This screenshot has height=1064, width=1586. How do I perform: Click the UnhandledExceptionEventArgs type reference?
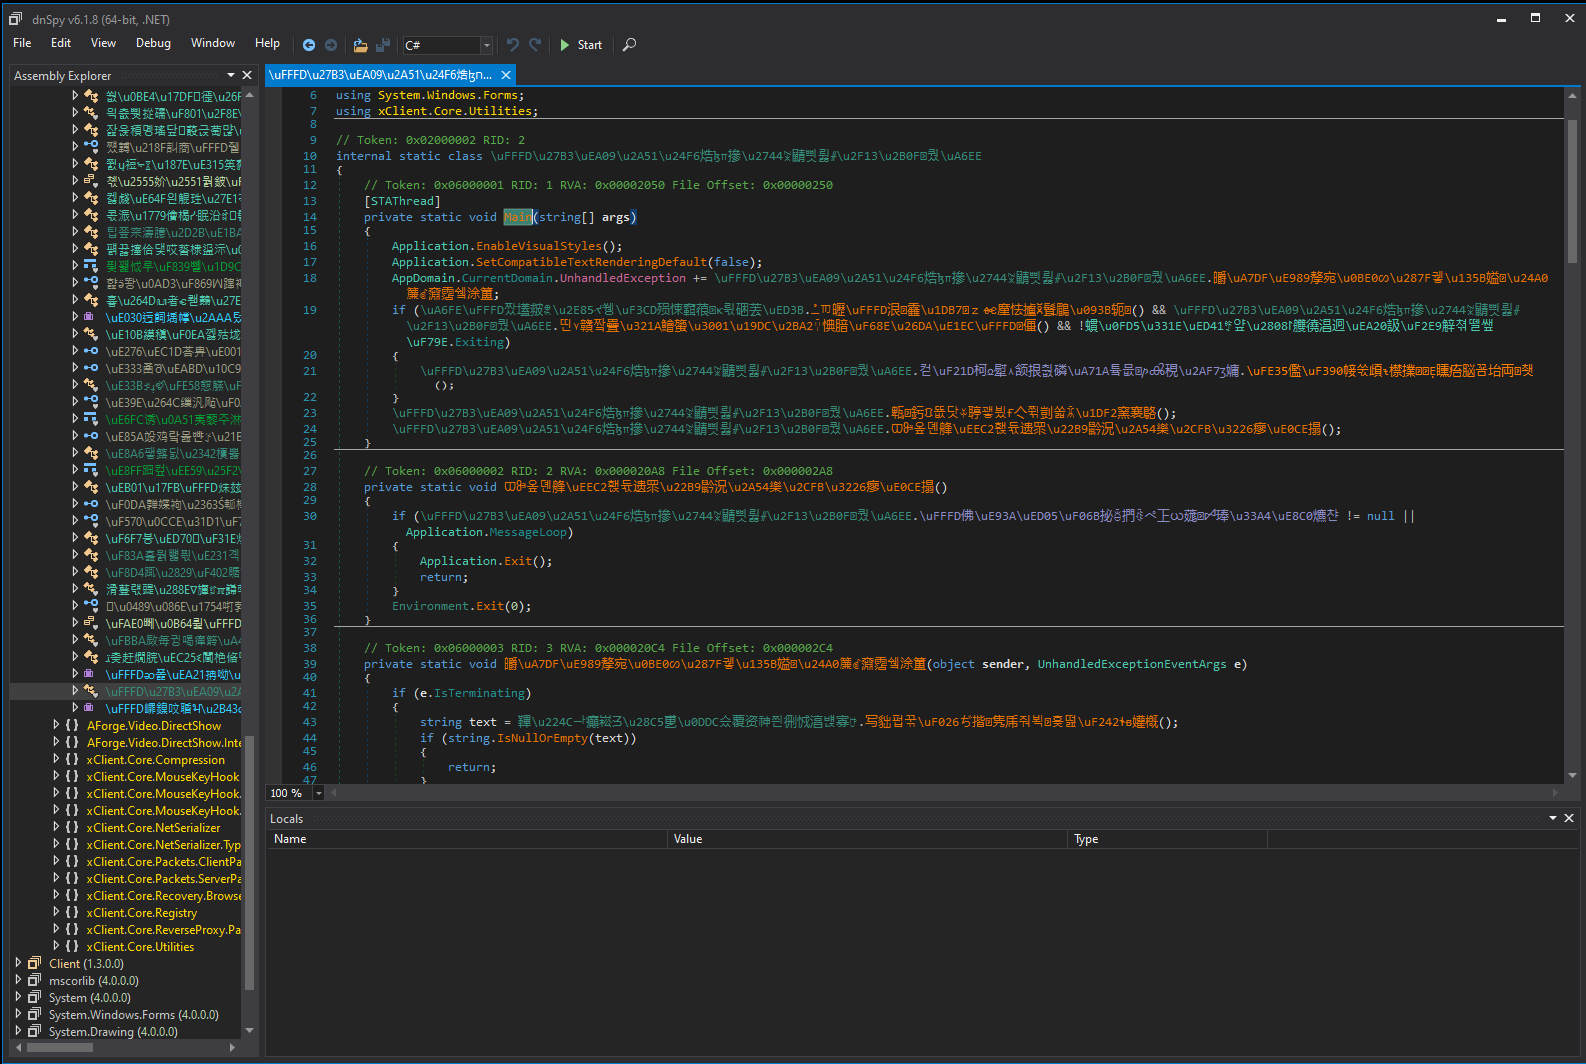click(x=1131, y=664)
